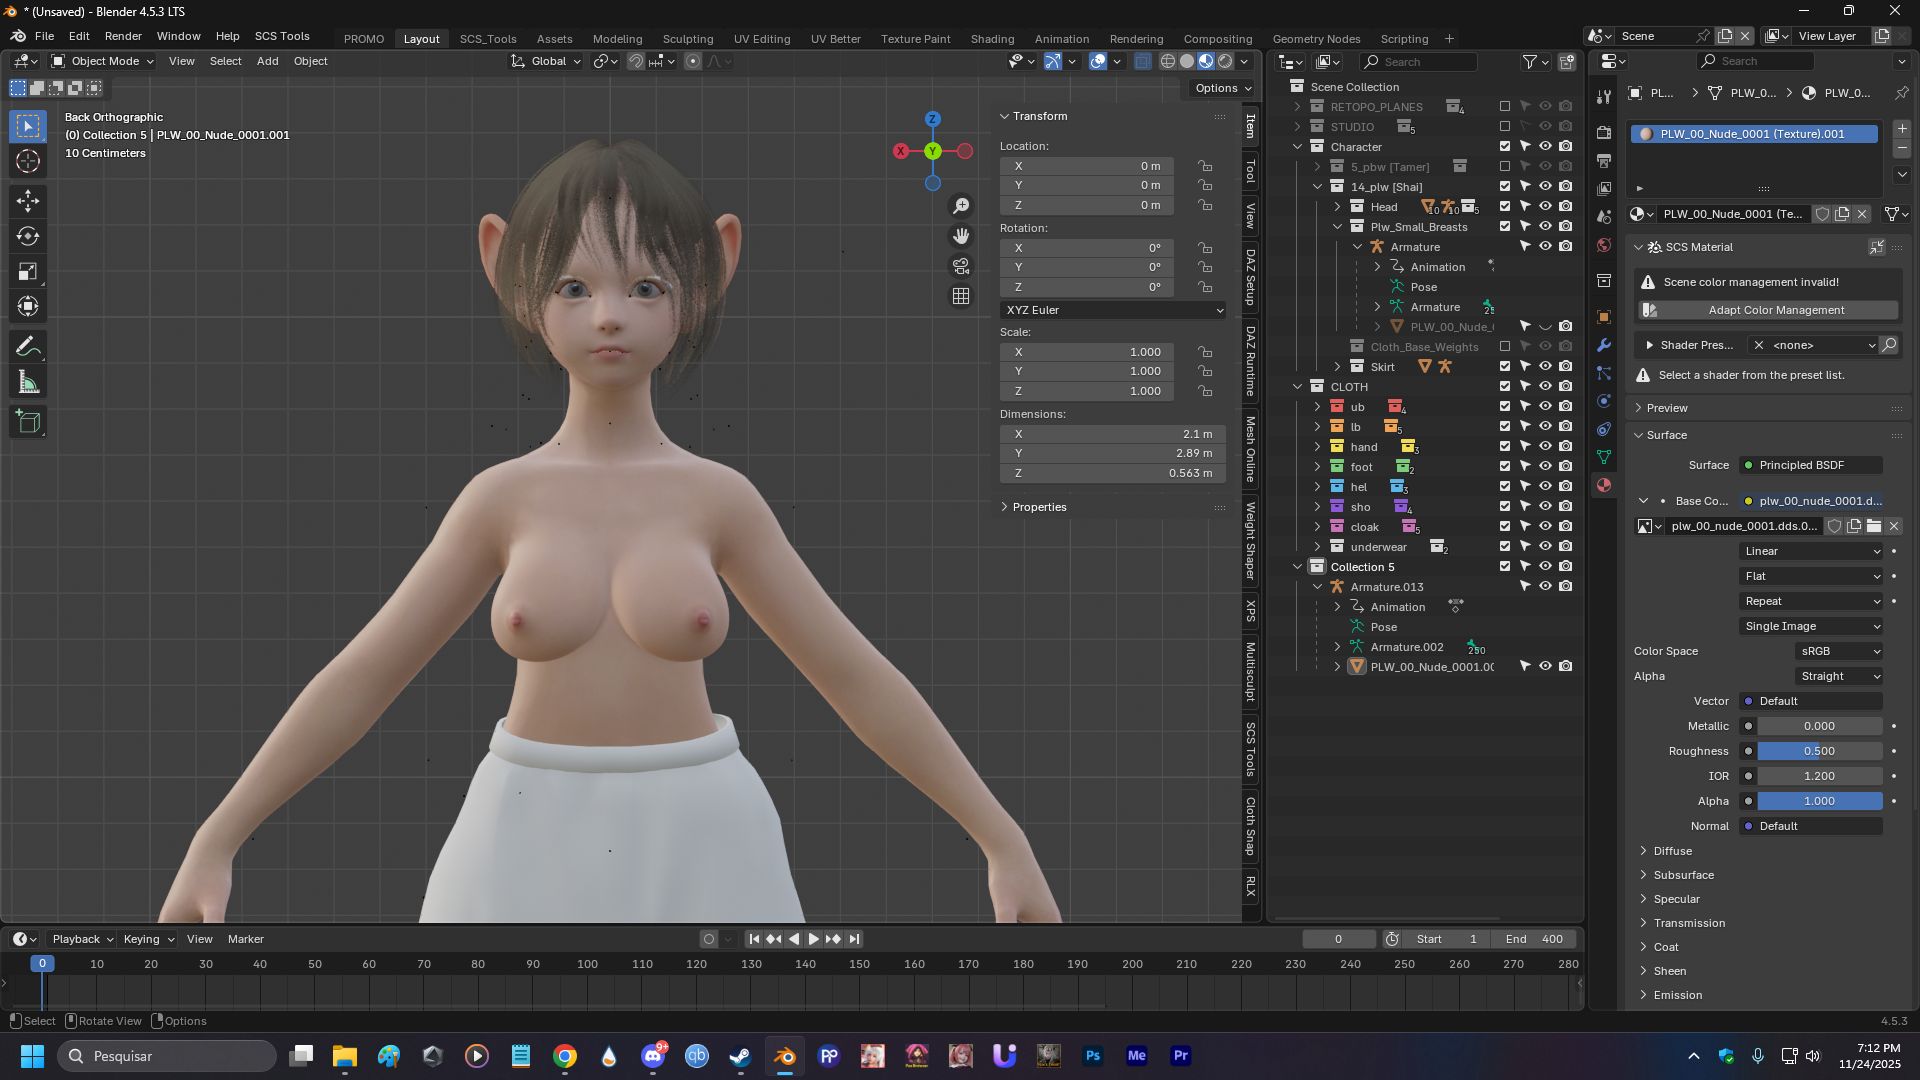Screen dimensions: 1920x1080
Task: Click the Roughness slider
Action: pyautogui.click(x=1819, y=751)
